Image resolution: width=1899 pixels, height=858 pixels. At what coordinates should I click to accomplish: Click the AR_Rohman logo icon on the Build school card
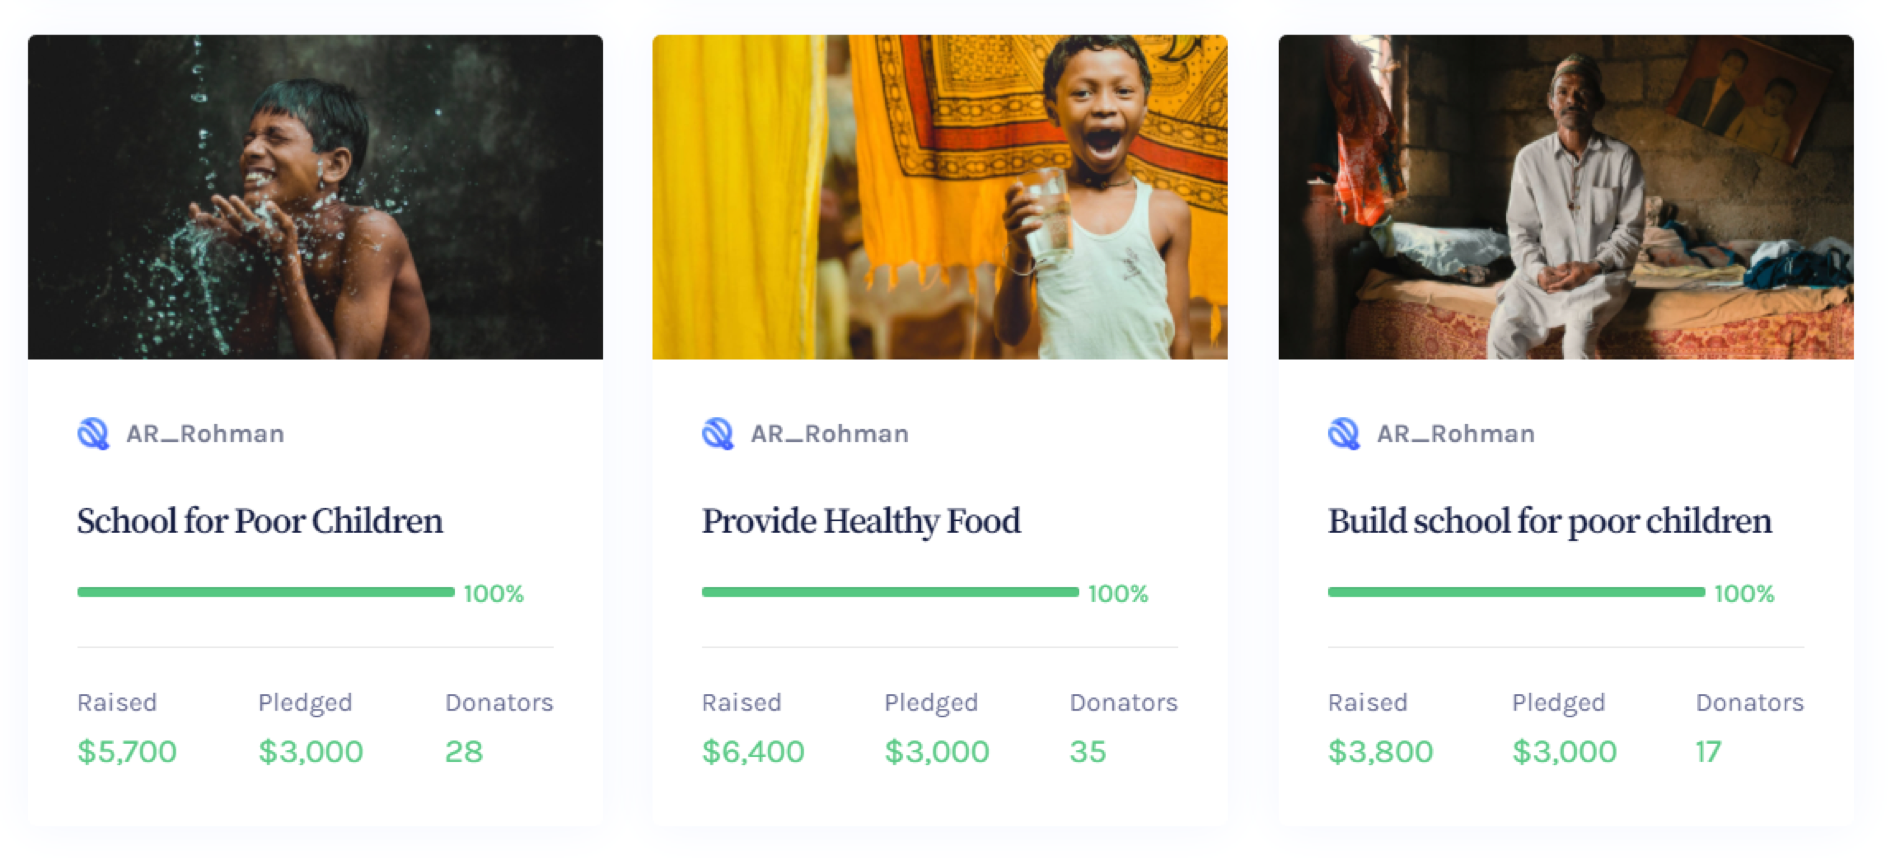tap(1344, 434)
